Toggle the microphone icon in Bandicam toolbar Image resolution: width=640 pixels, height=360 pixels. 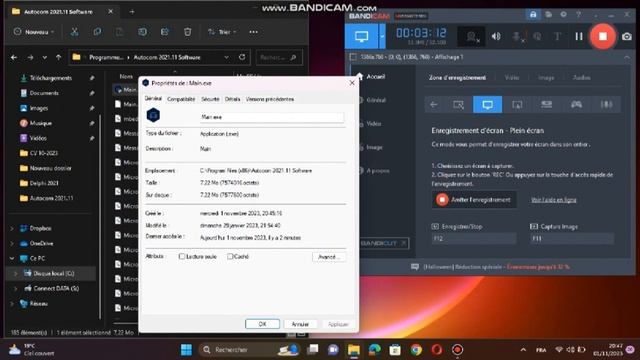(518, 37)
